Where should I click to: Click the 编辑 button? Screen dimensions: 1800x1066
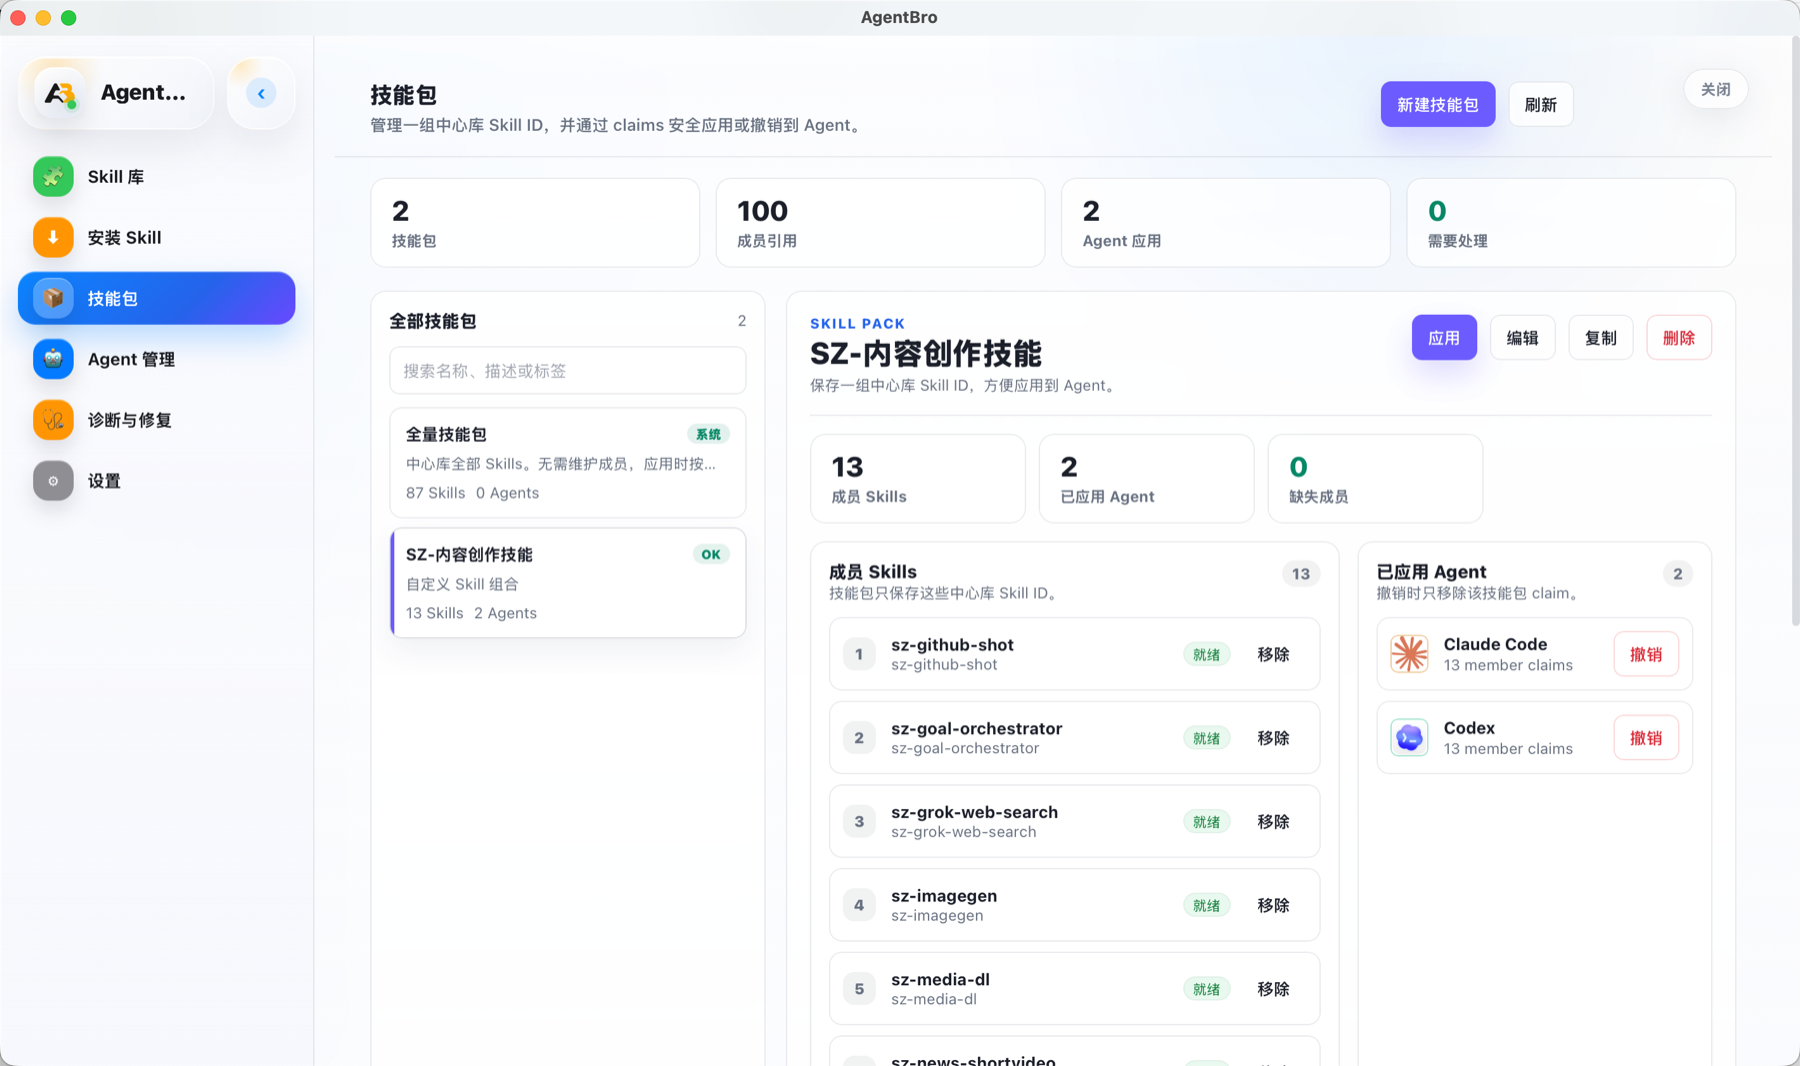click(1523, 338)
